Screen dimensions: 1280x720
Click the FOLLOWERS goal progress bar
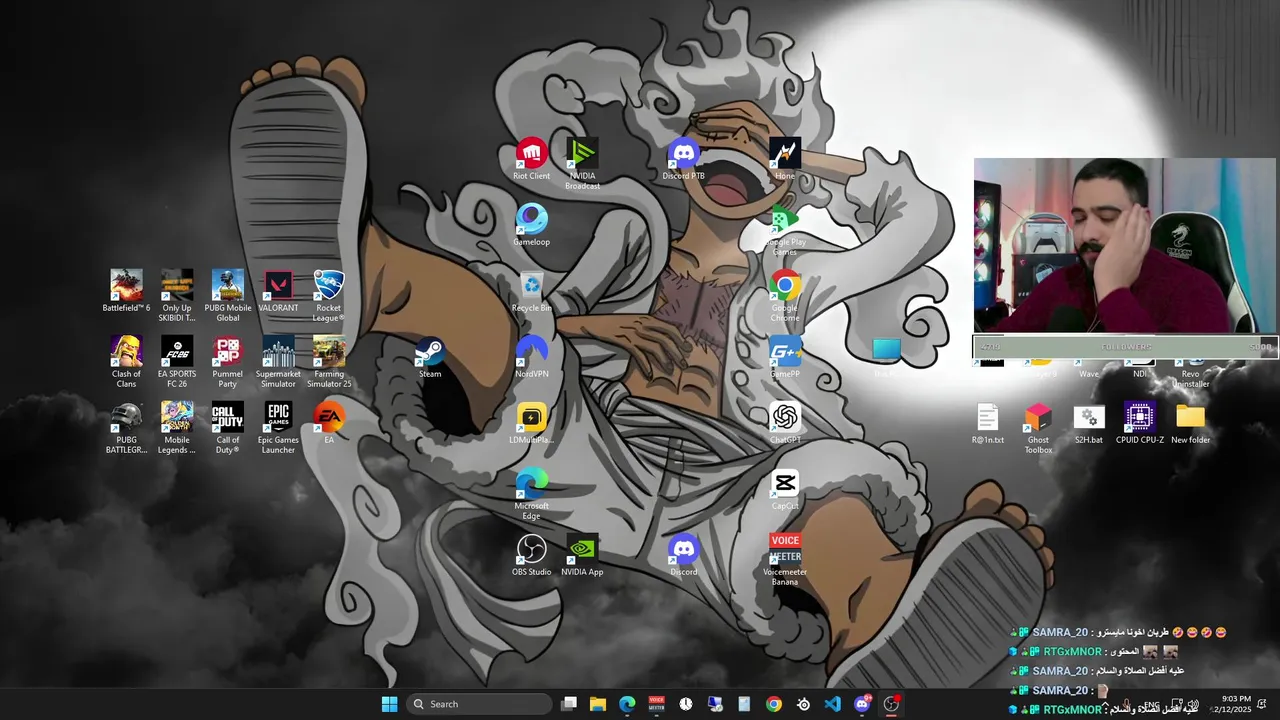1125,347
